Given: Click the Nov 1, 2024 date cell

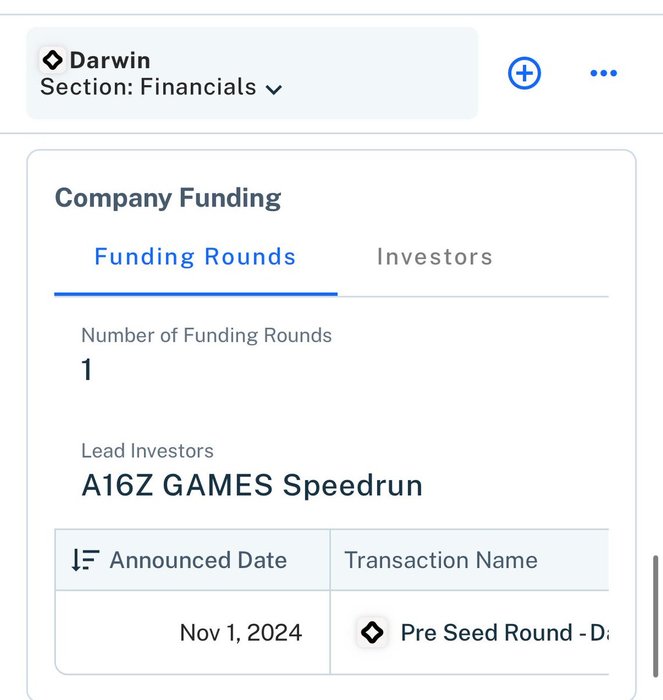Looking at the screenshot, I should (x=240, y=632).
